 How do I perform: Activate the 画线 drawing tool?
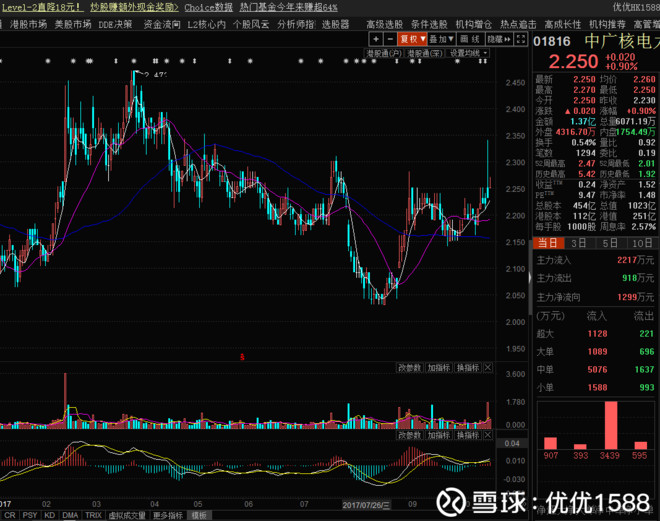click(x=470, y=39)
